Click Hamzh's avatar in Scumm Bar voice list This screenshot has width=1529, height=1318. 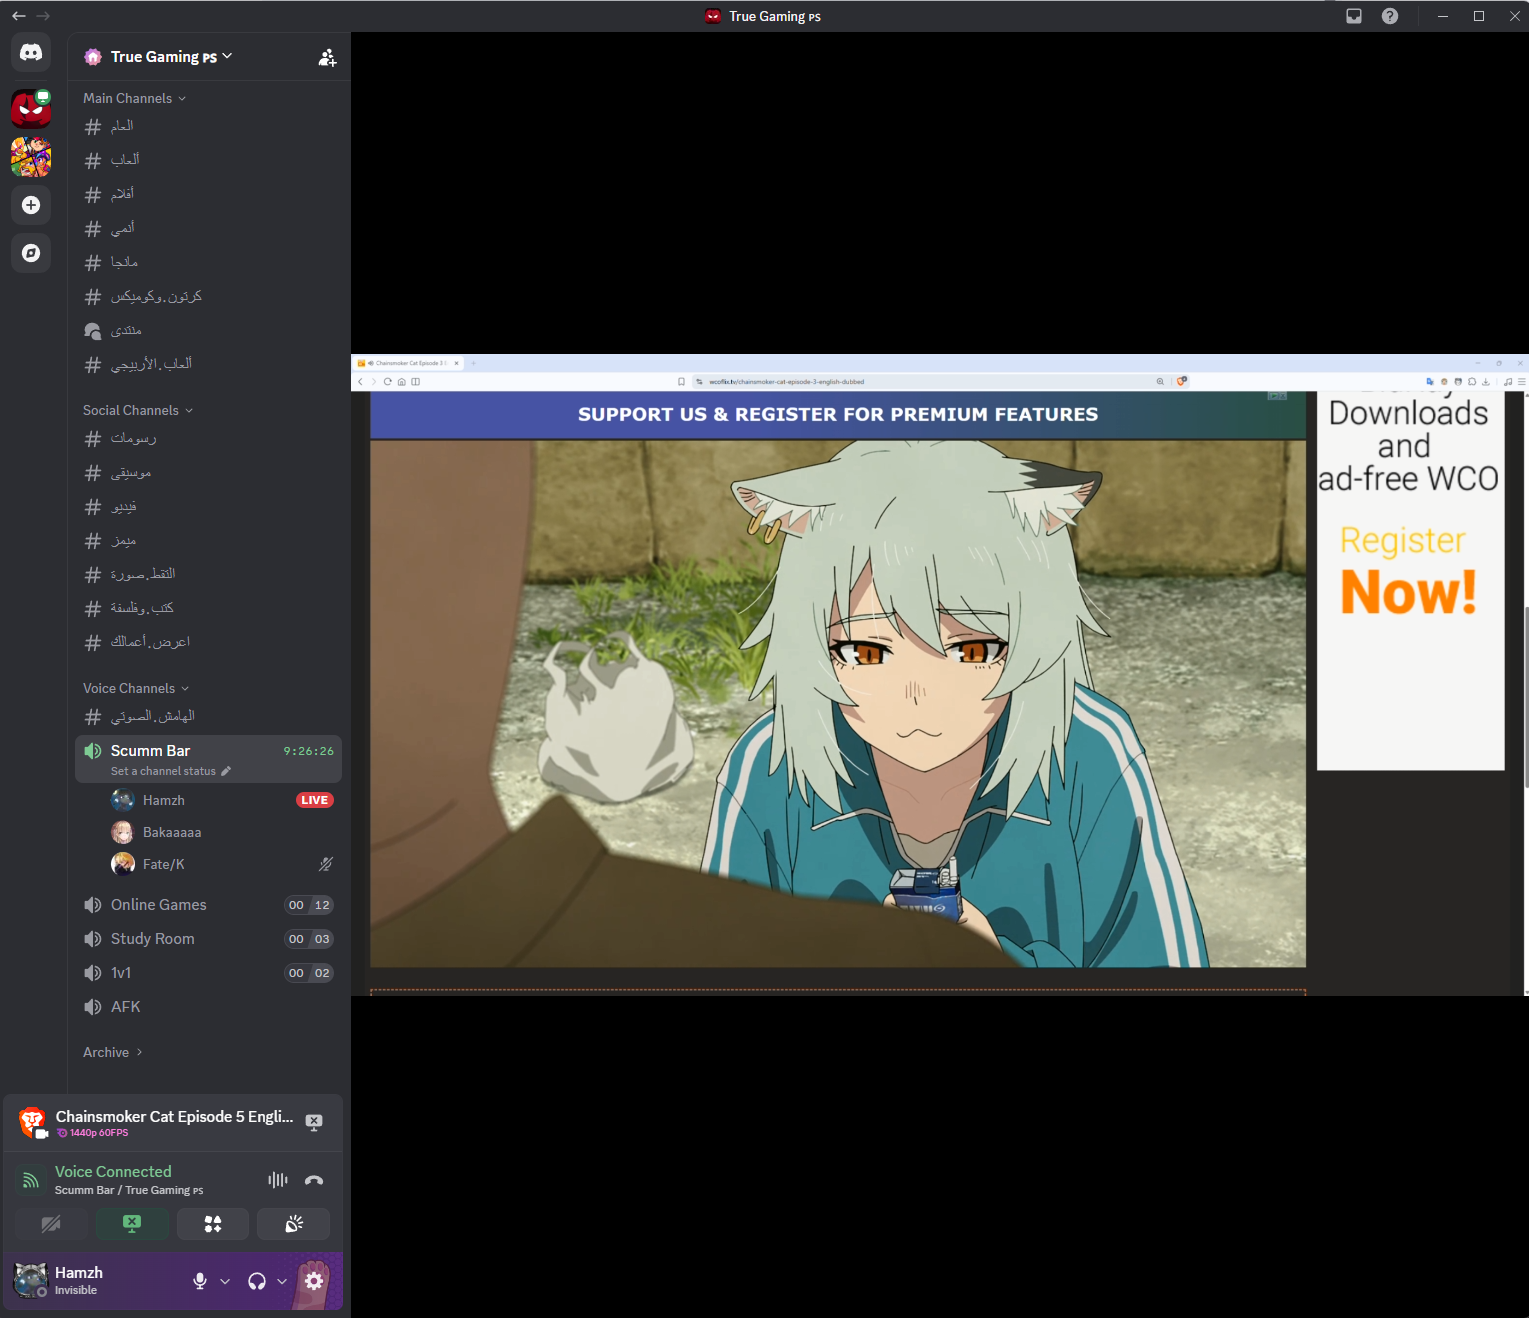(123, 800)
